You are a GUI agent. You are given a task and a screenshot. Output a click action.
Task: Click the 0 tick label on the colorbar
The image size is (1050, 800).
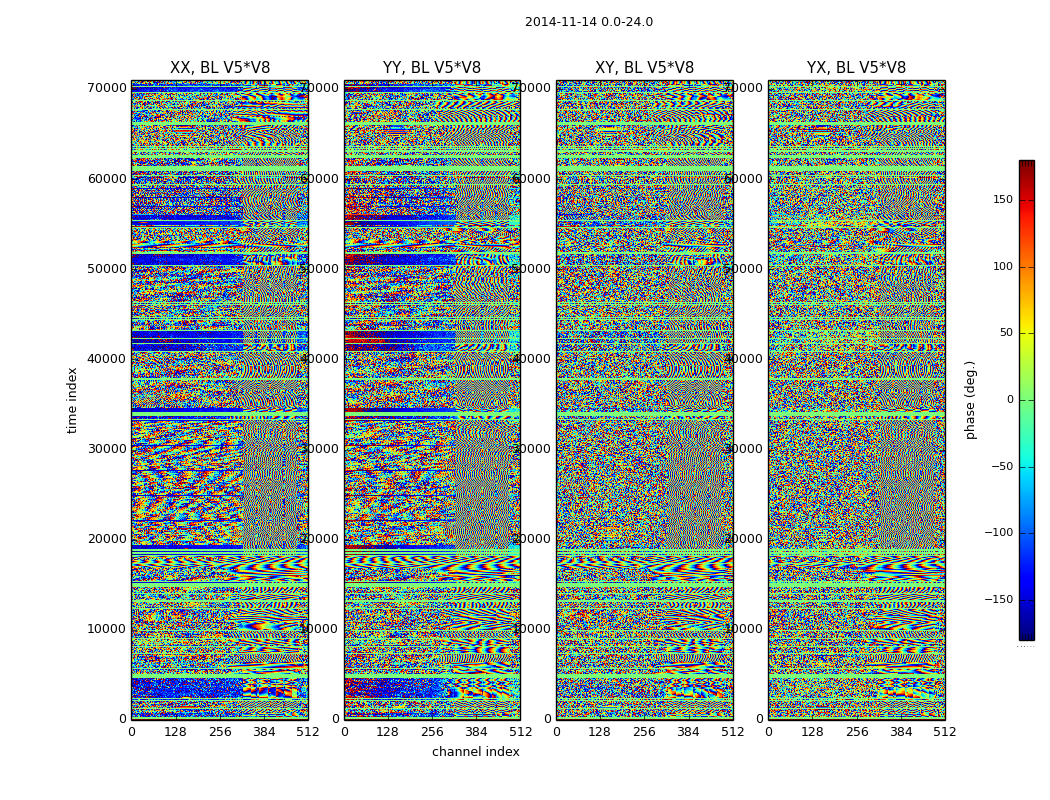1008,400
